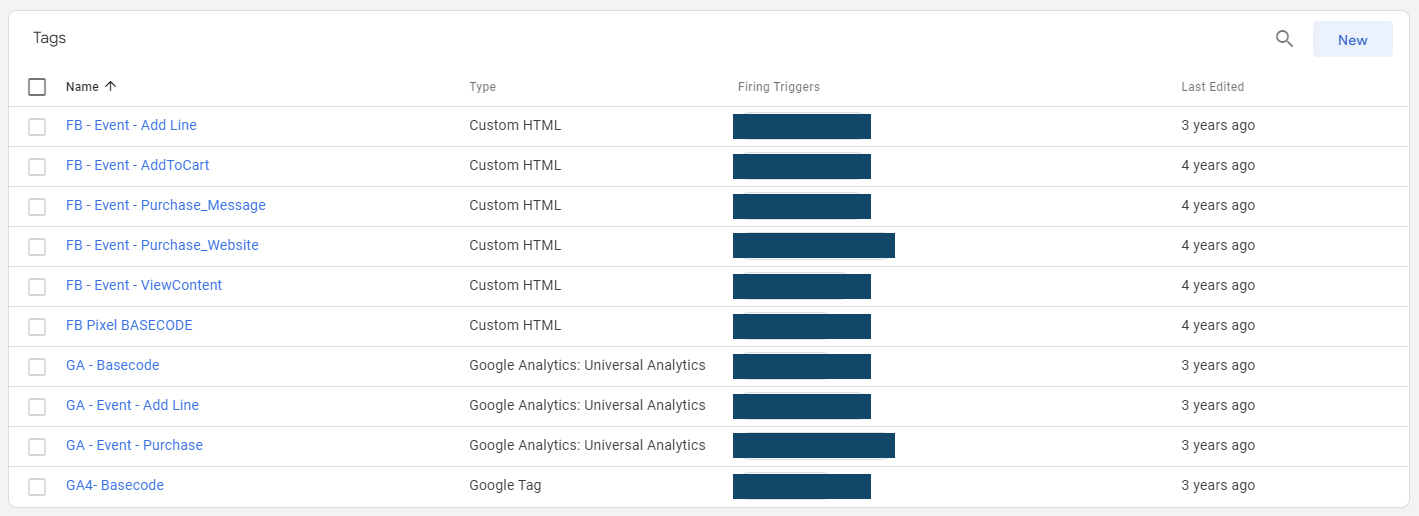Open the FB - Event - ViewContent tag
Screen dimensions: 1419x516
(144, 285)
